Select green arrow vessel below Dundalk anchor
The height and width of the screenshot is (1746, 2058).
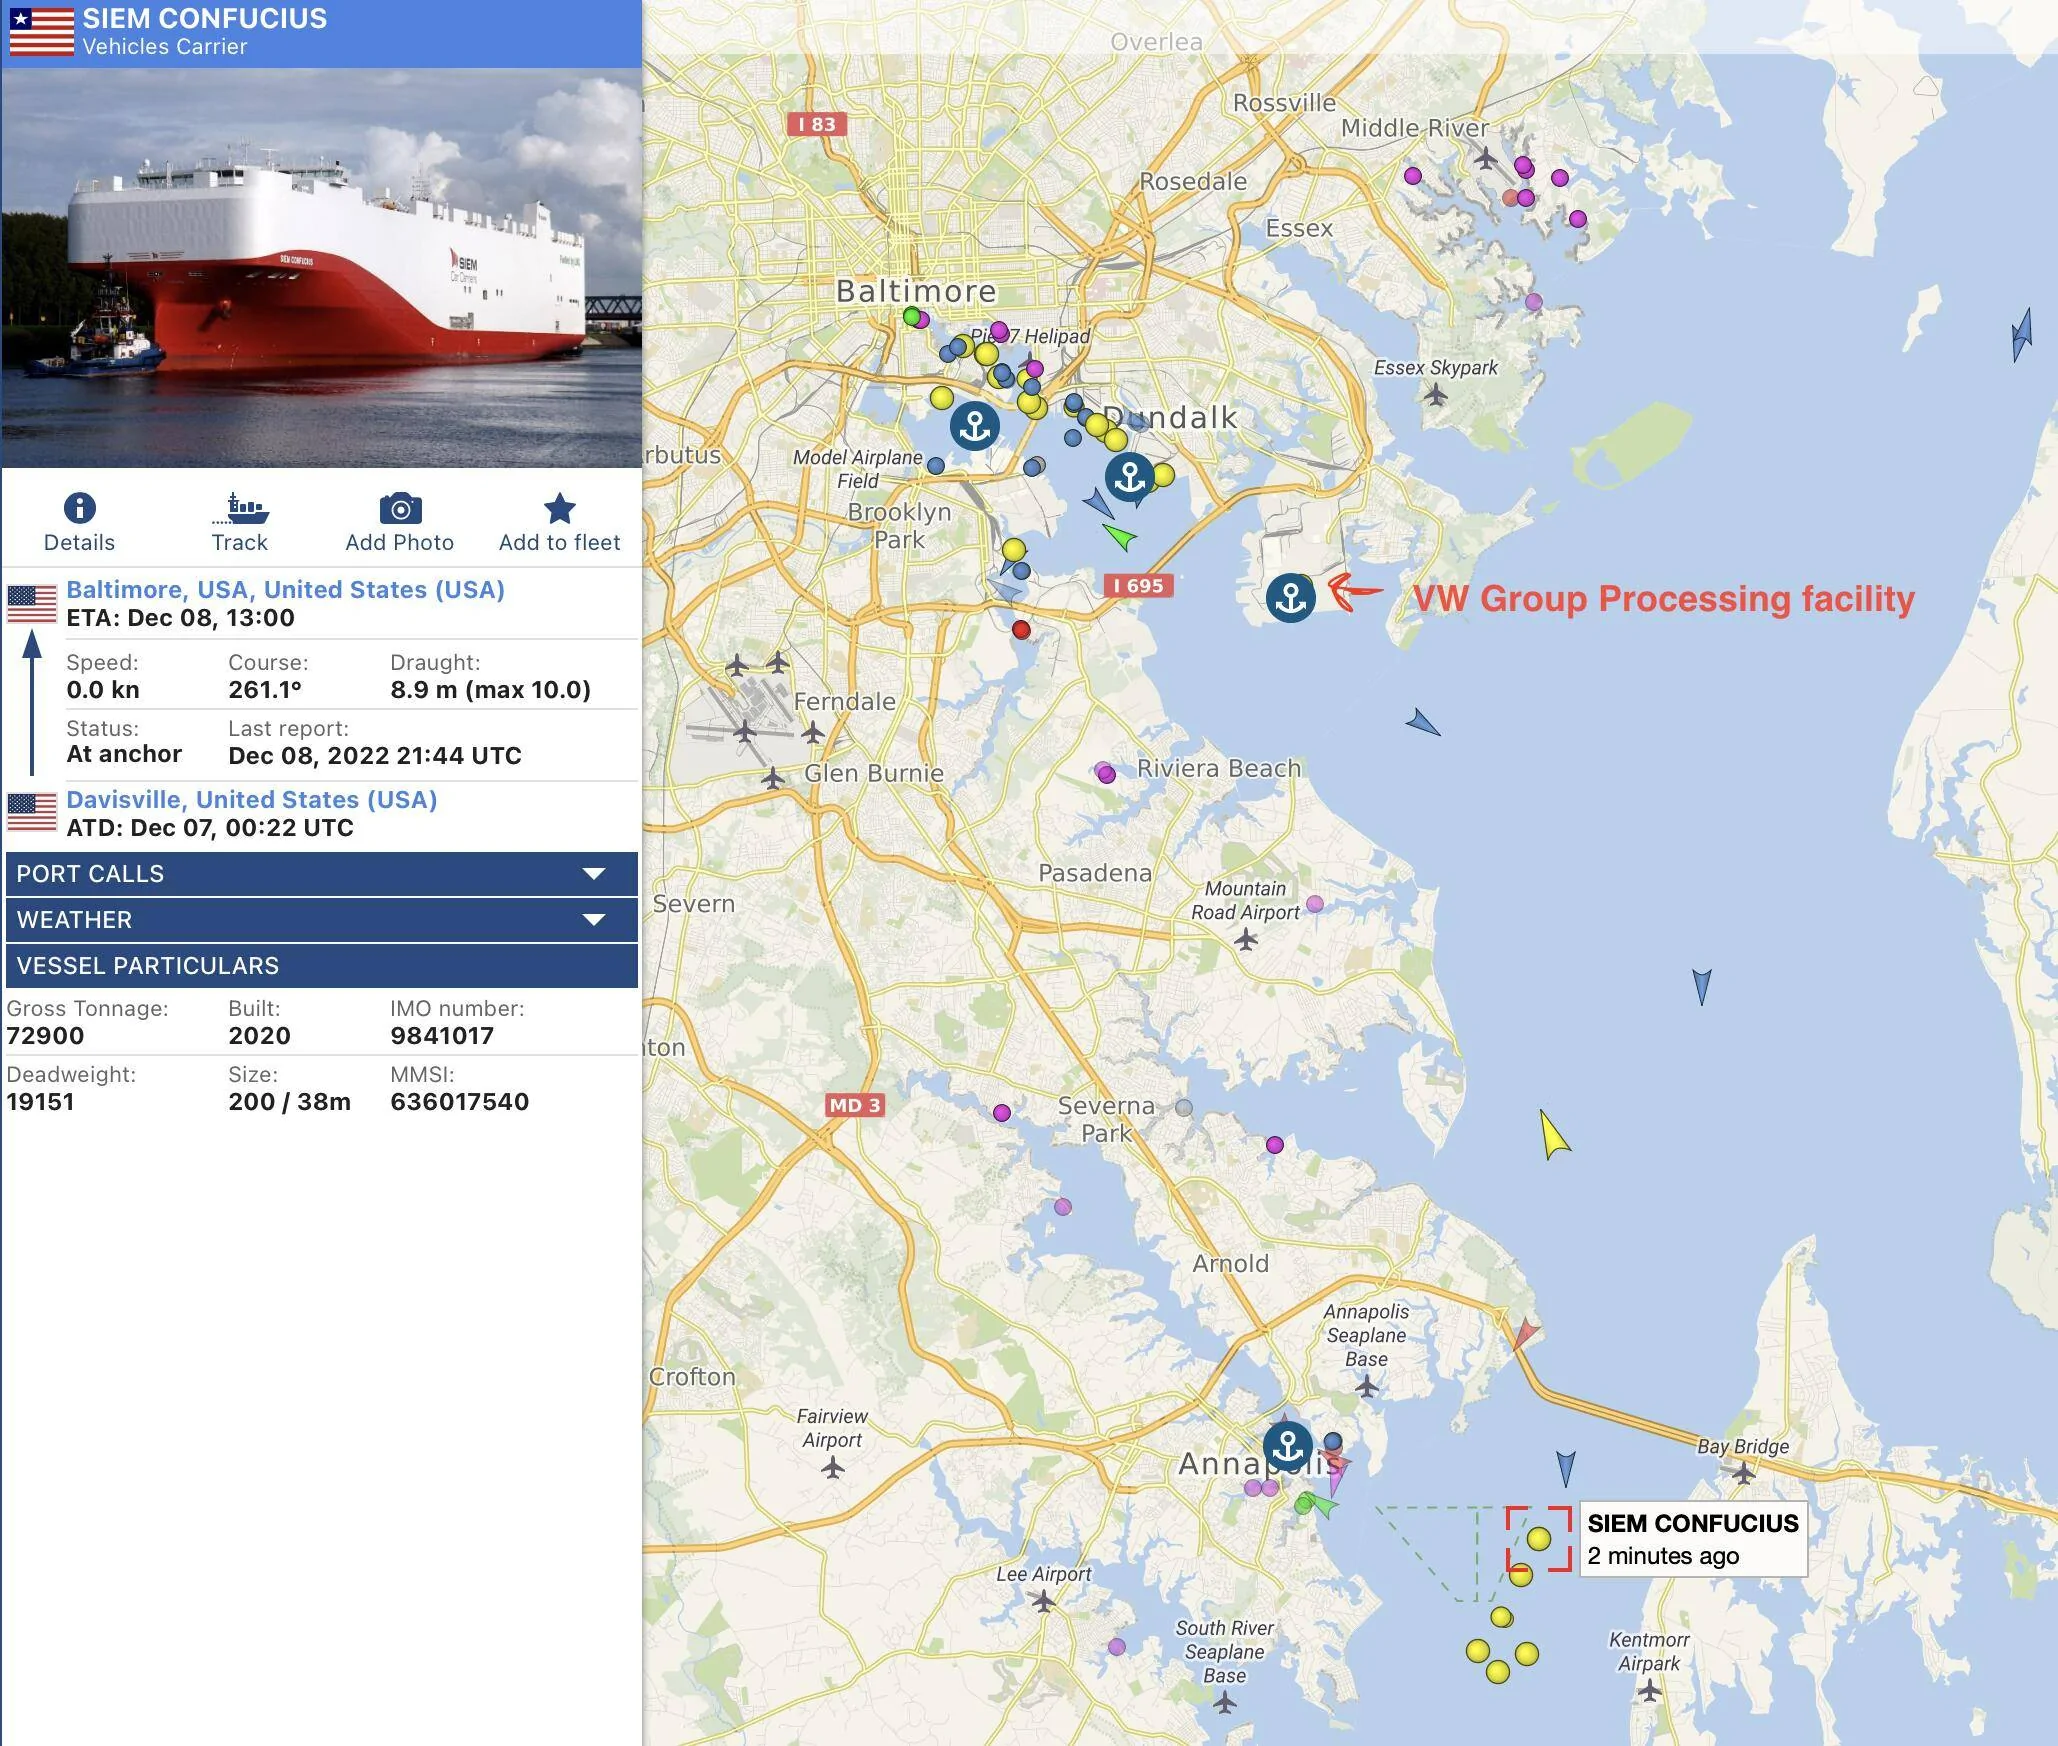click(x=1120, y=537)
